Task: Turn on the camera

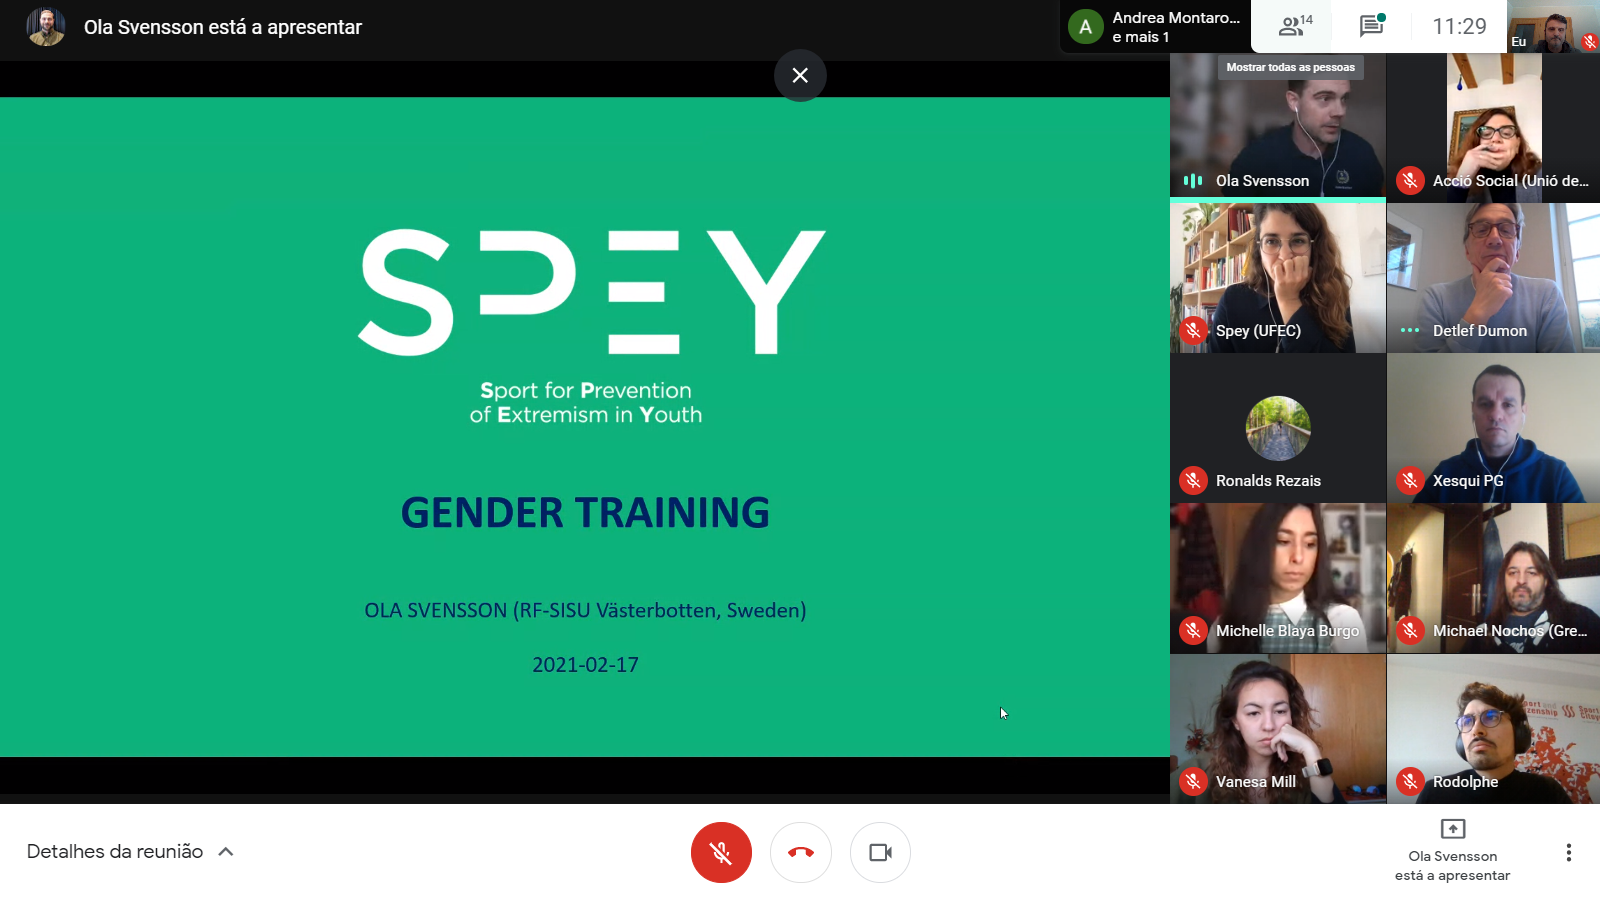Action: [x=880, y=852]
